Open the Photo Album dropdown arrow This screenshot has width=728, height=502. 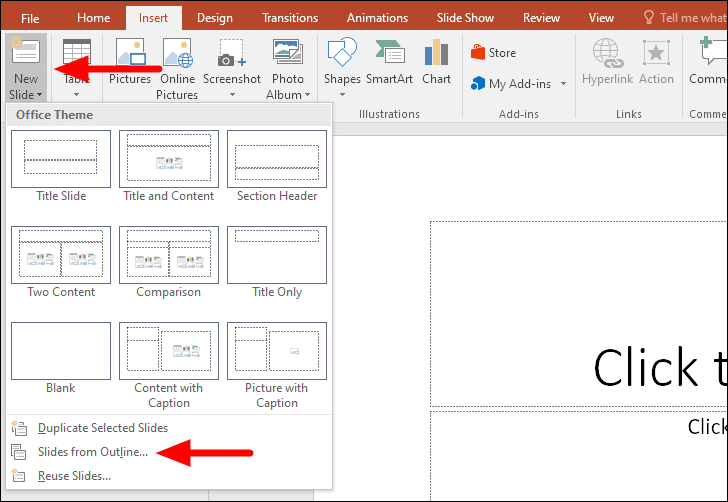[307, 95]
